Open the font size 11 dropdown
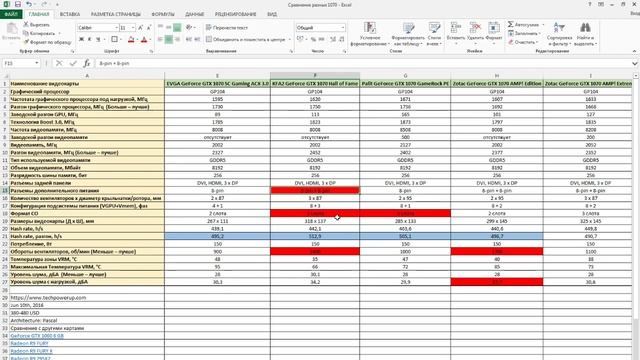 pos(133,28)
